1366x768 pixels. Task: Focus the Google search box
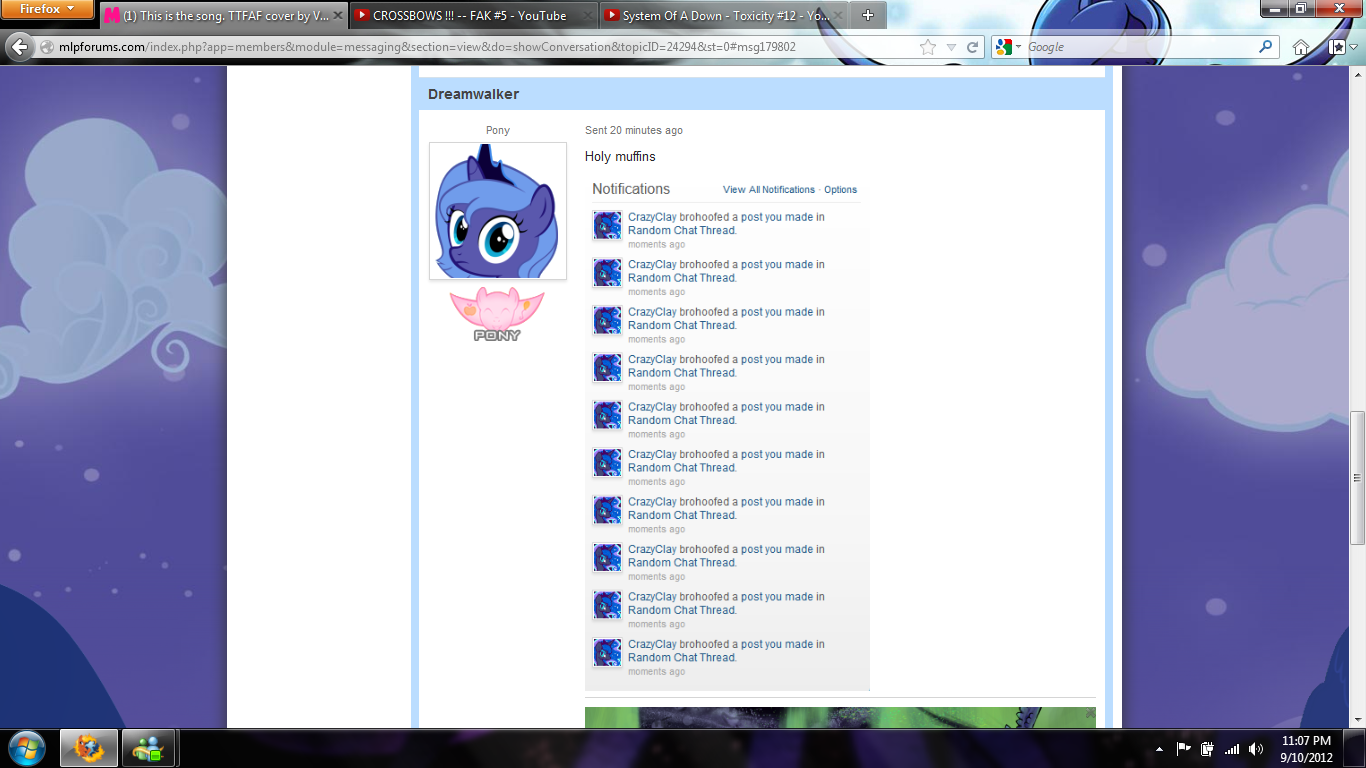[1140, 47]
